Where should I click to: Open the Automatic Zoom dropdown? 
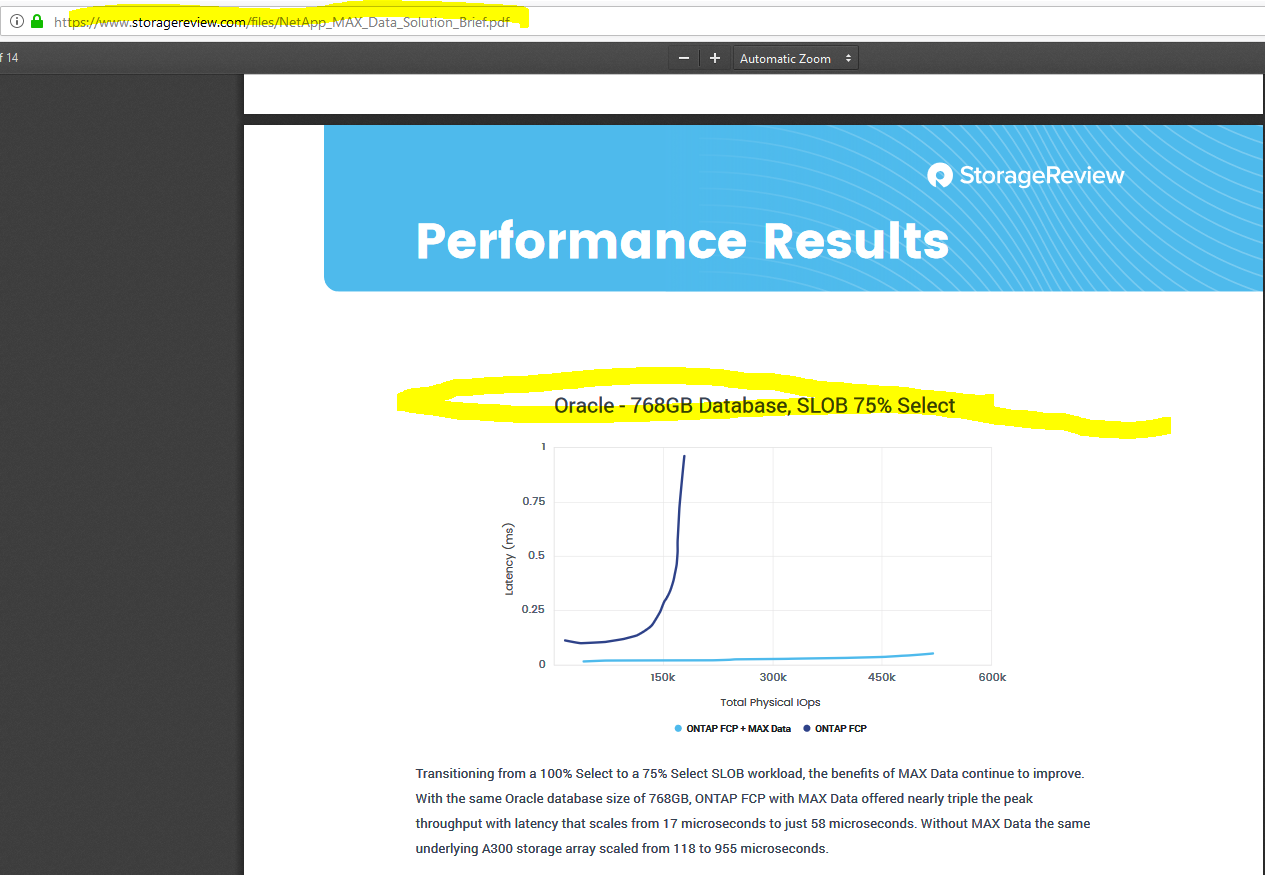click(795, 59)
